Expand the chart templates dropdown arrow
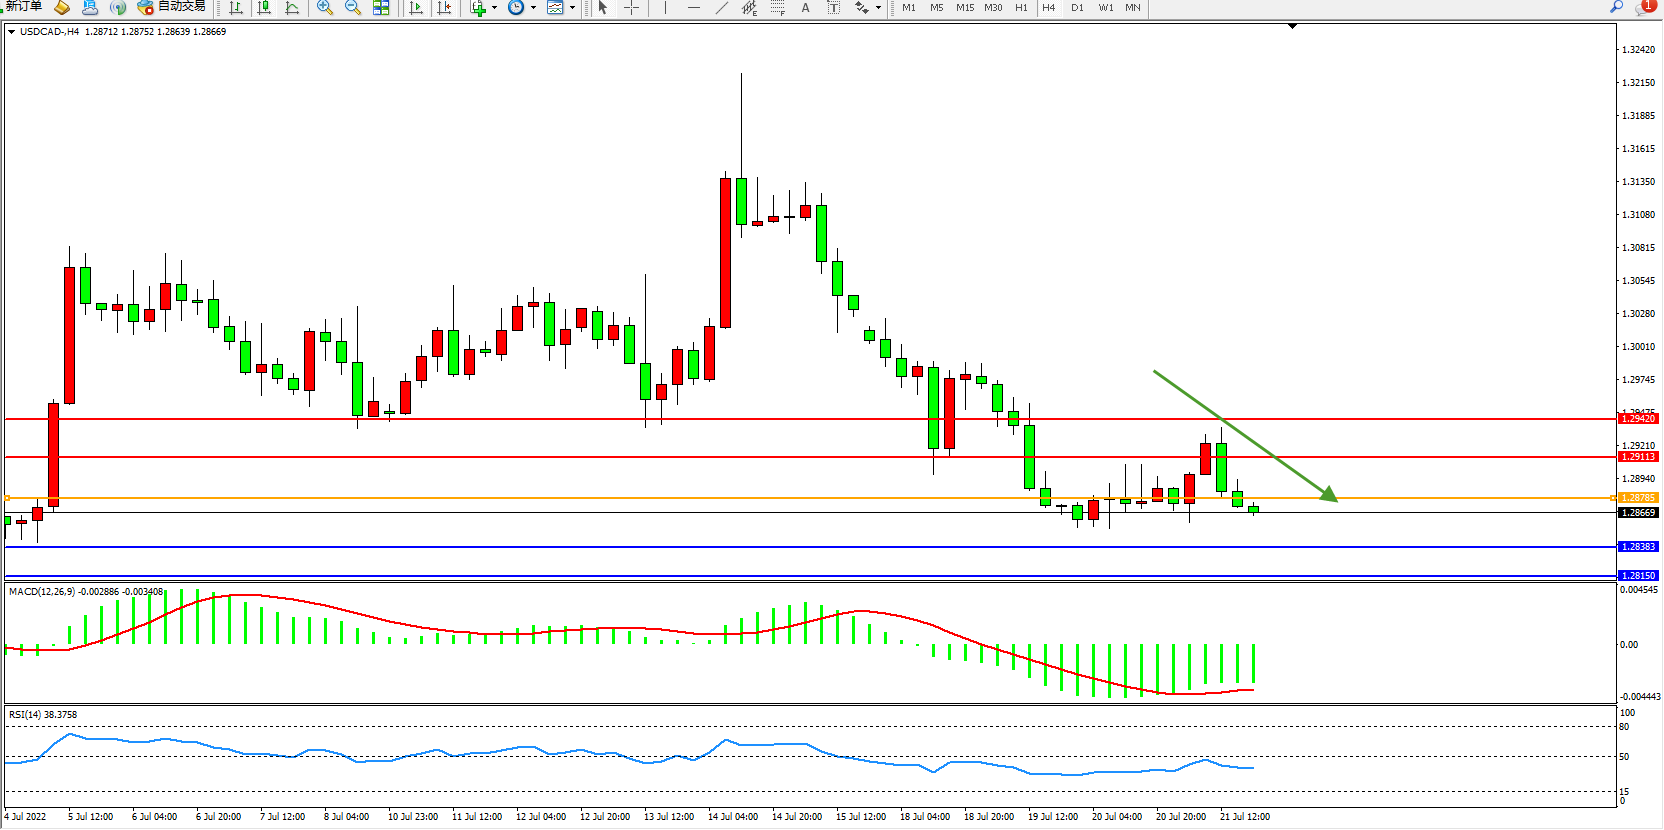Screen dimensions: 1664x830 pos(572,8)
